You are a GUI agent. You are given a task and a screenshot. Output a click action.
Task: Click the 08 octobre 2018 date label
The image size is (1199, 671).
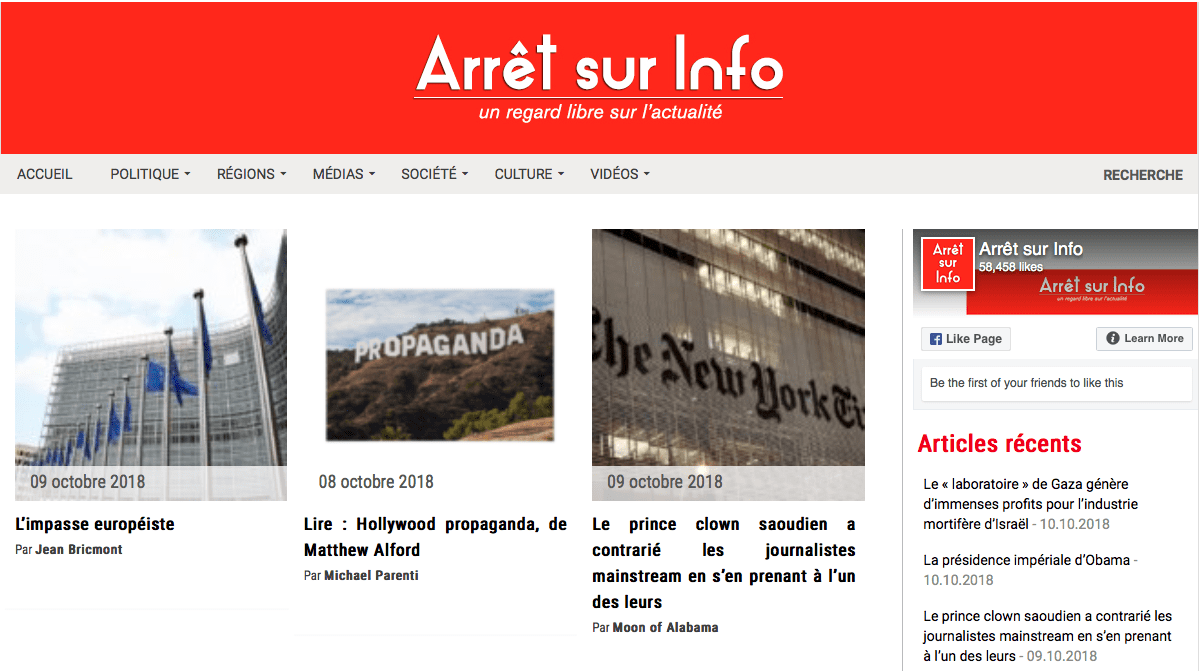[x=376, y=482]
